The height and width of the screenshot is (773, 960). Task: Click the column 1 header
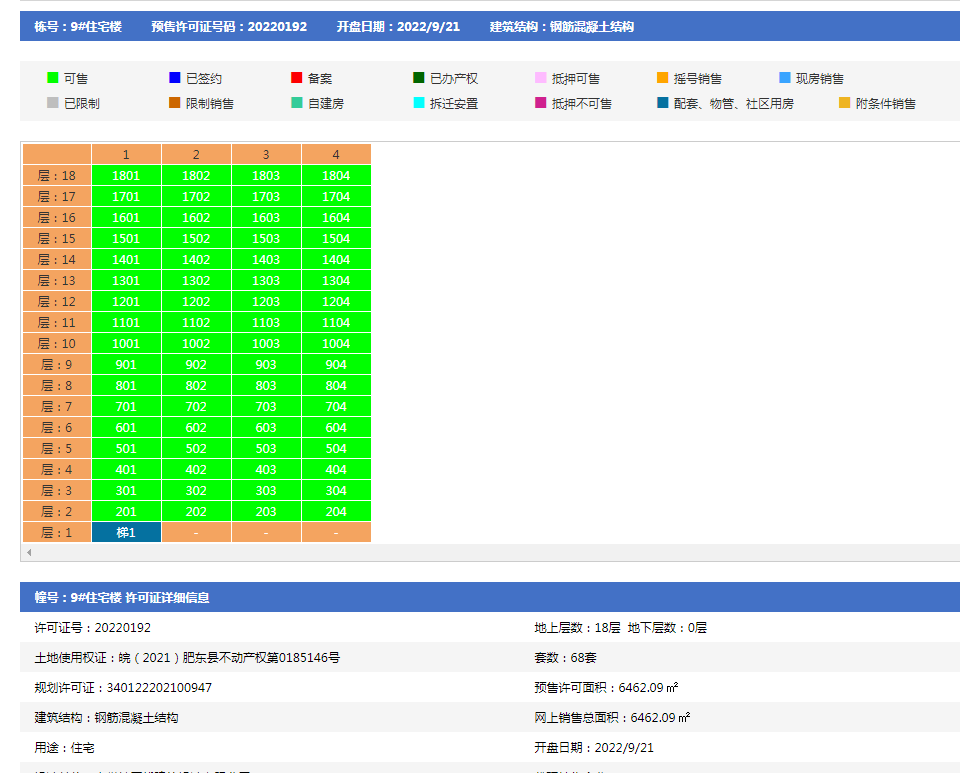click(x=126, y=154)
